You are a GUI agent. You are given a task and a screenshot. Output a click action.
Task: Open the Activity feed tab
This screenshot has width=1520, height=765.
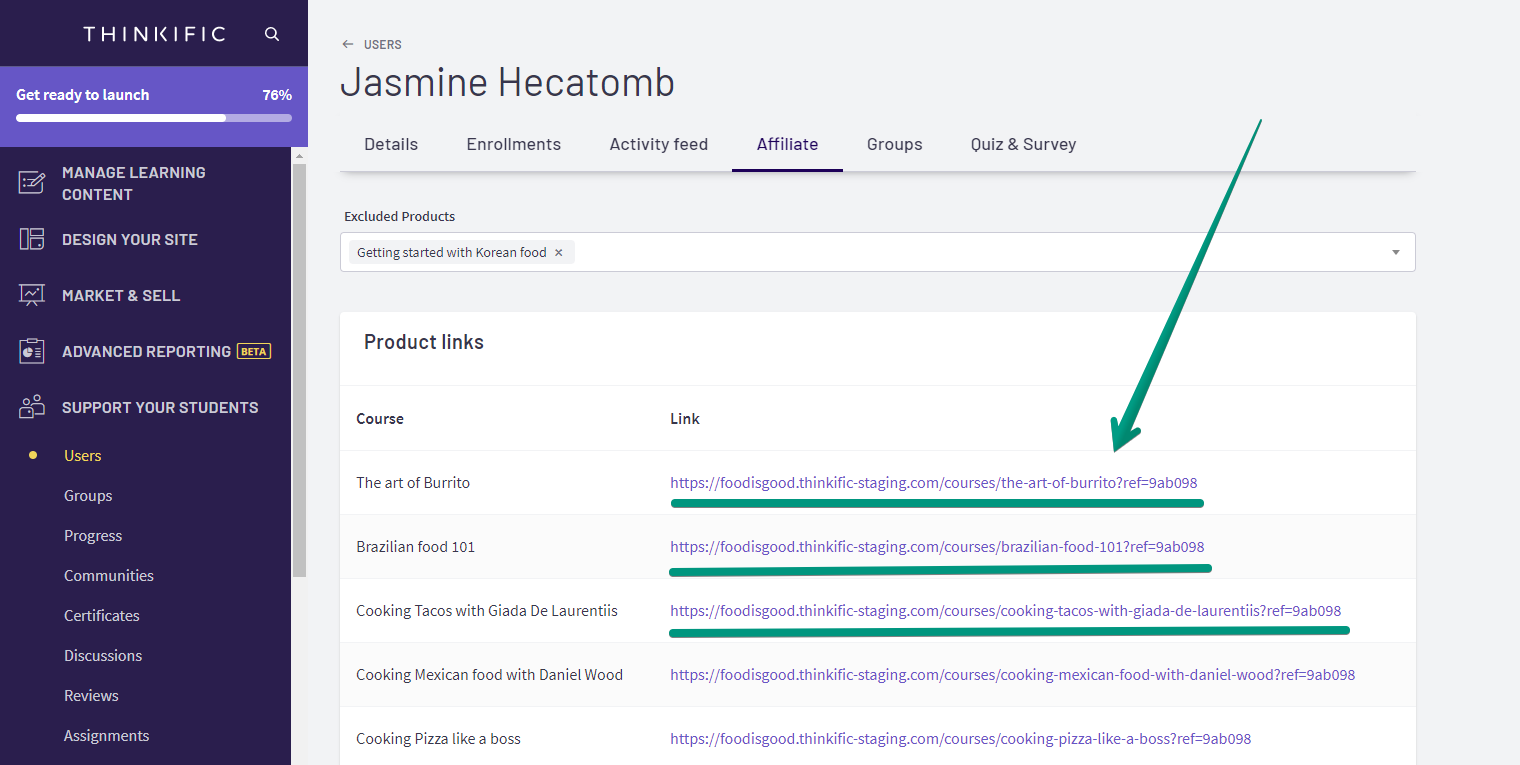click(658, 144)
